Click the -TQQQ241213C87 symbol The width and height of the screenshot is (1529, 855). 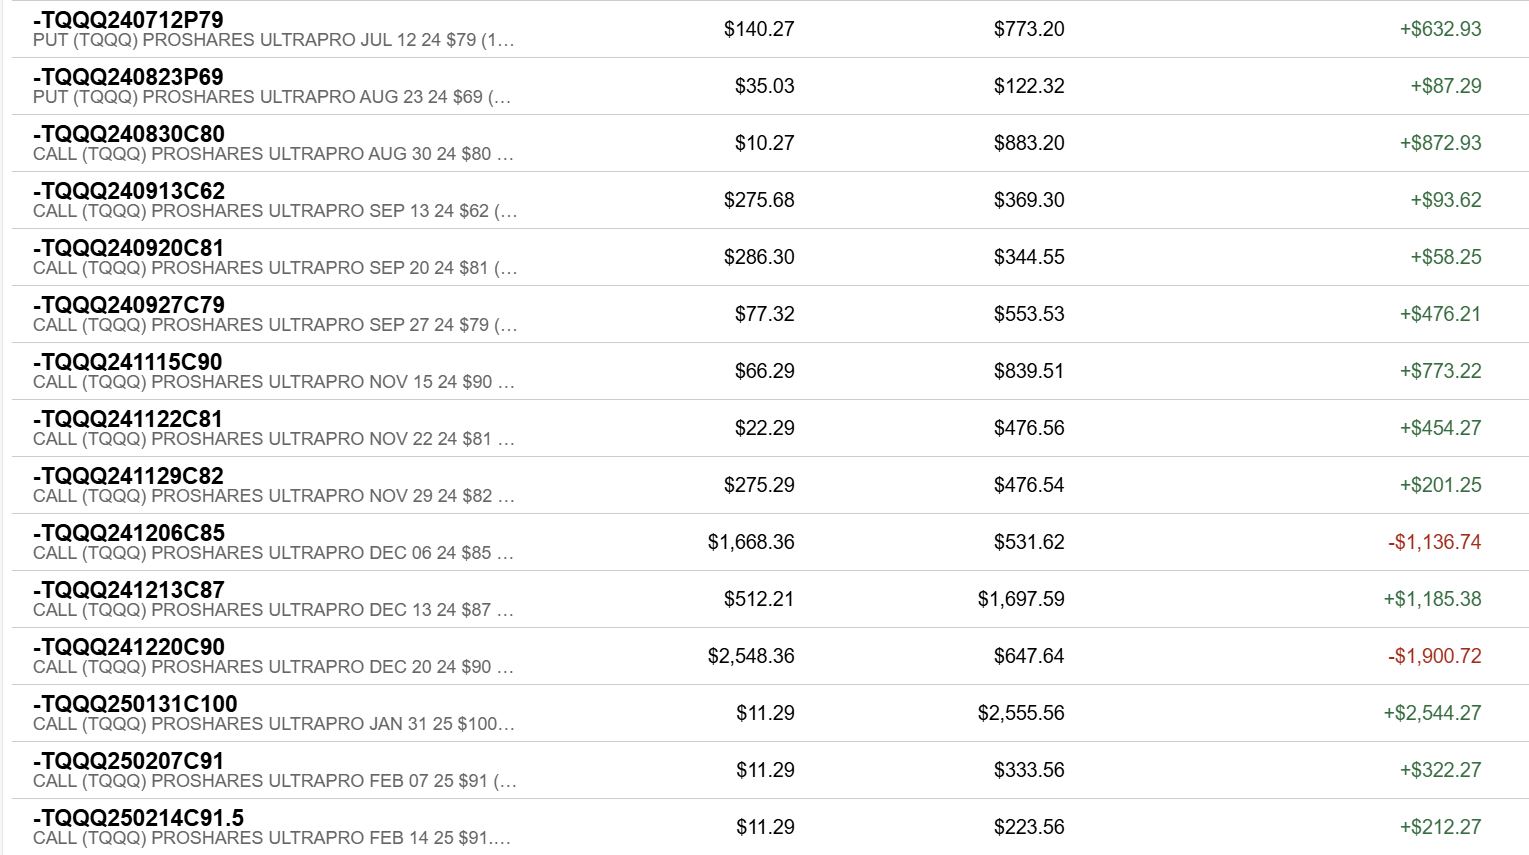129,590
